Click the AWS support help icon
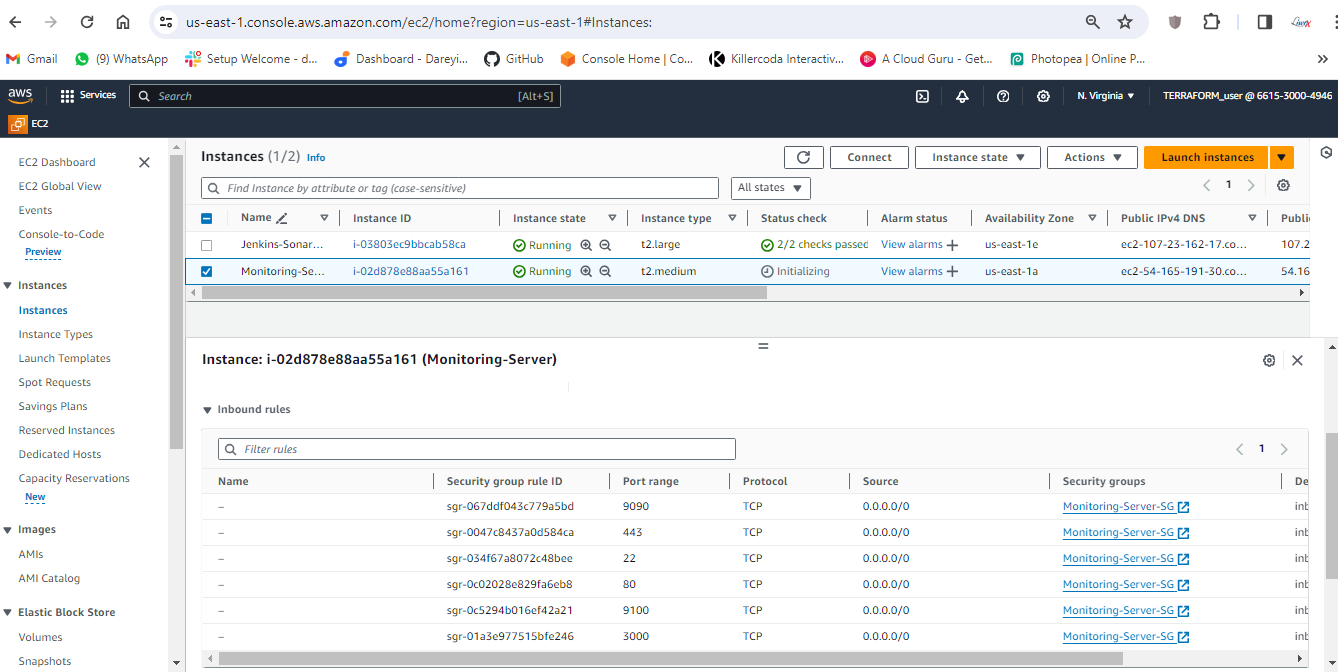 [1003, 96]
